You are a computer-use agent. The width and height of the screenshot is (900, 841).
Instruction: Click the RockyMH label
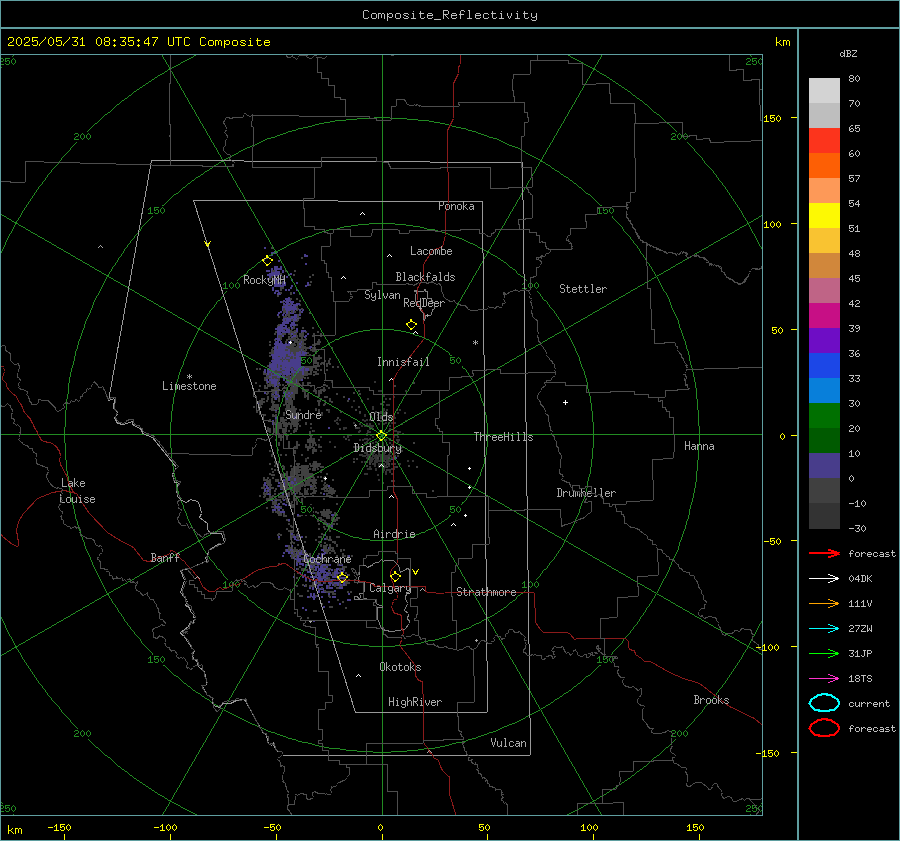(264, 280)
